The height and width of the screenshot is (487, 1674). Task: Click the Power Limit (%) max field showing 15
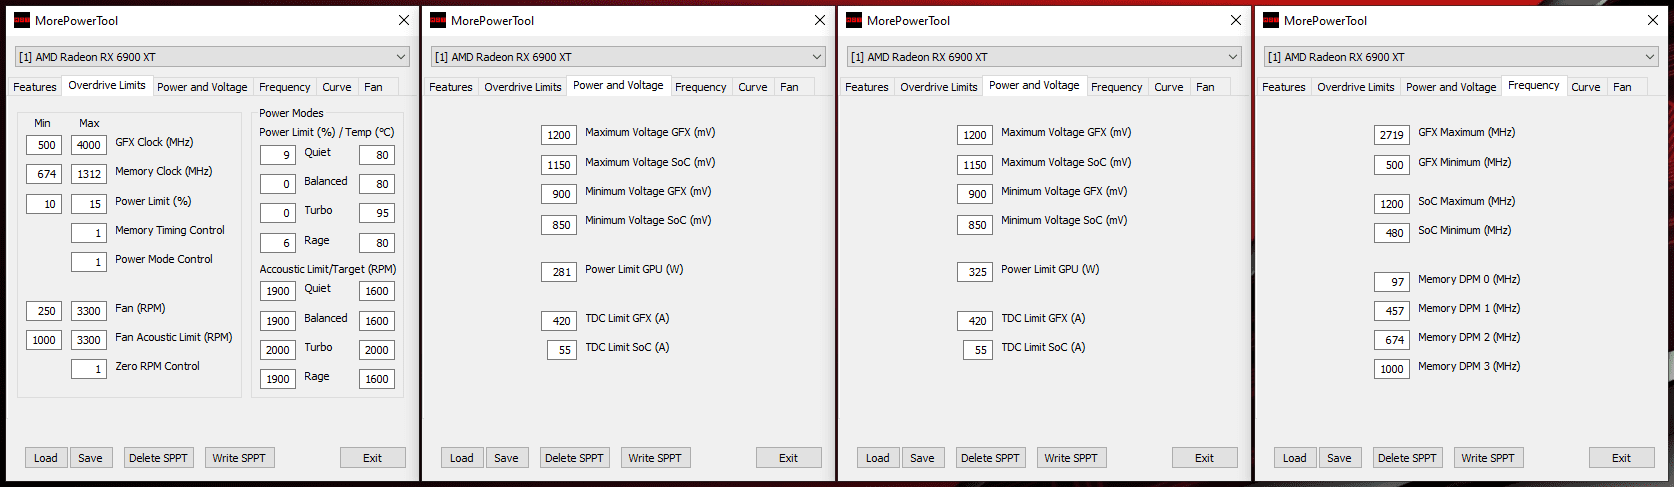tap(89, 204)
